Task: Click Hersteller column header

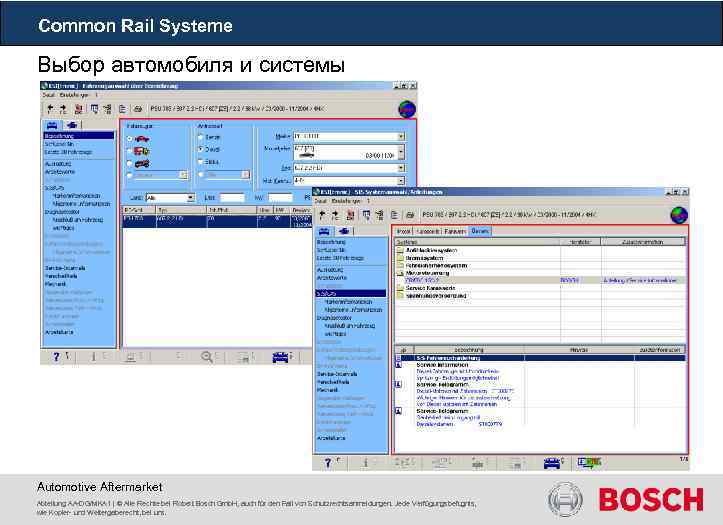Action: pos(581,242)
